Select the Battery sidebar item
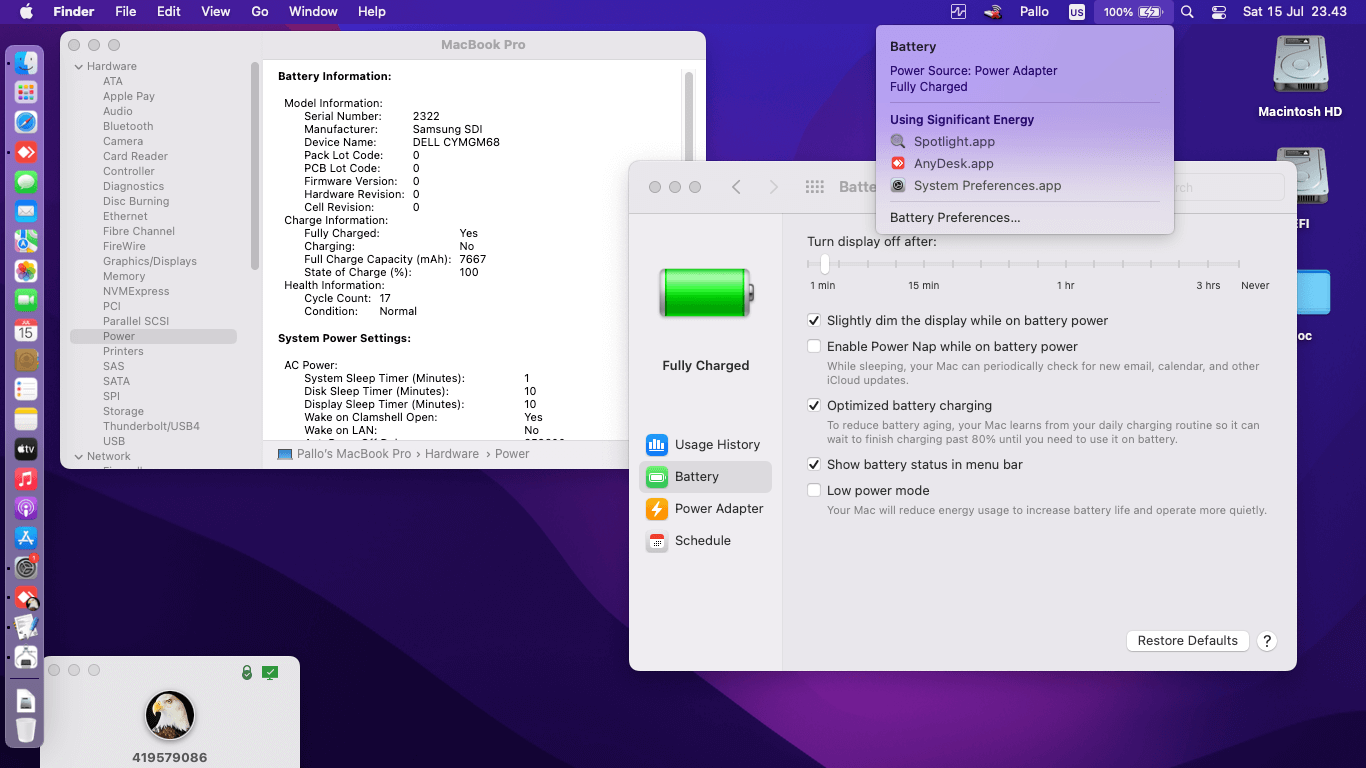Image resolution: width=1366 pixels, height=768 pixels. [x=705, y=477]
